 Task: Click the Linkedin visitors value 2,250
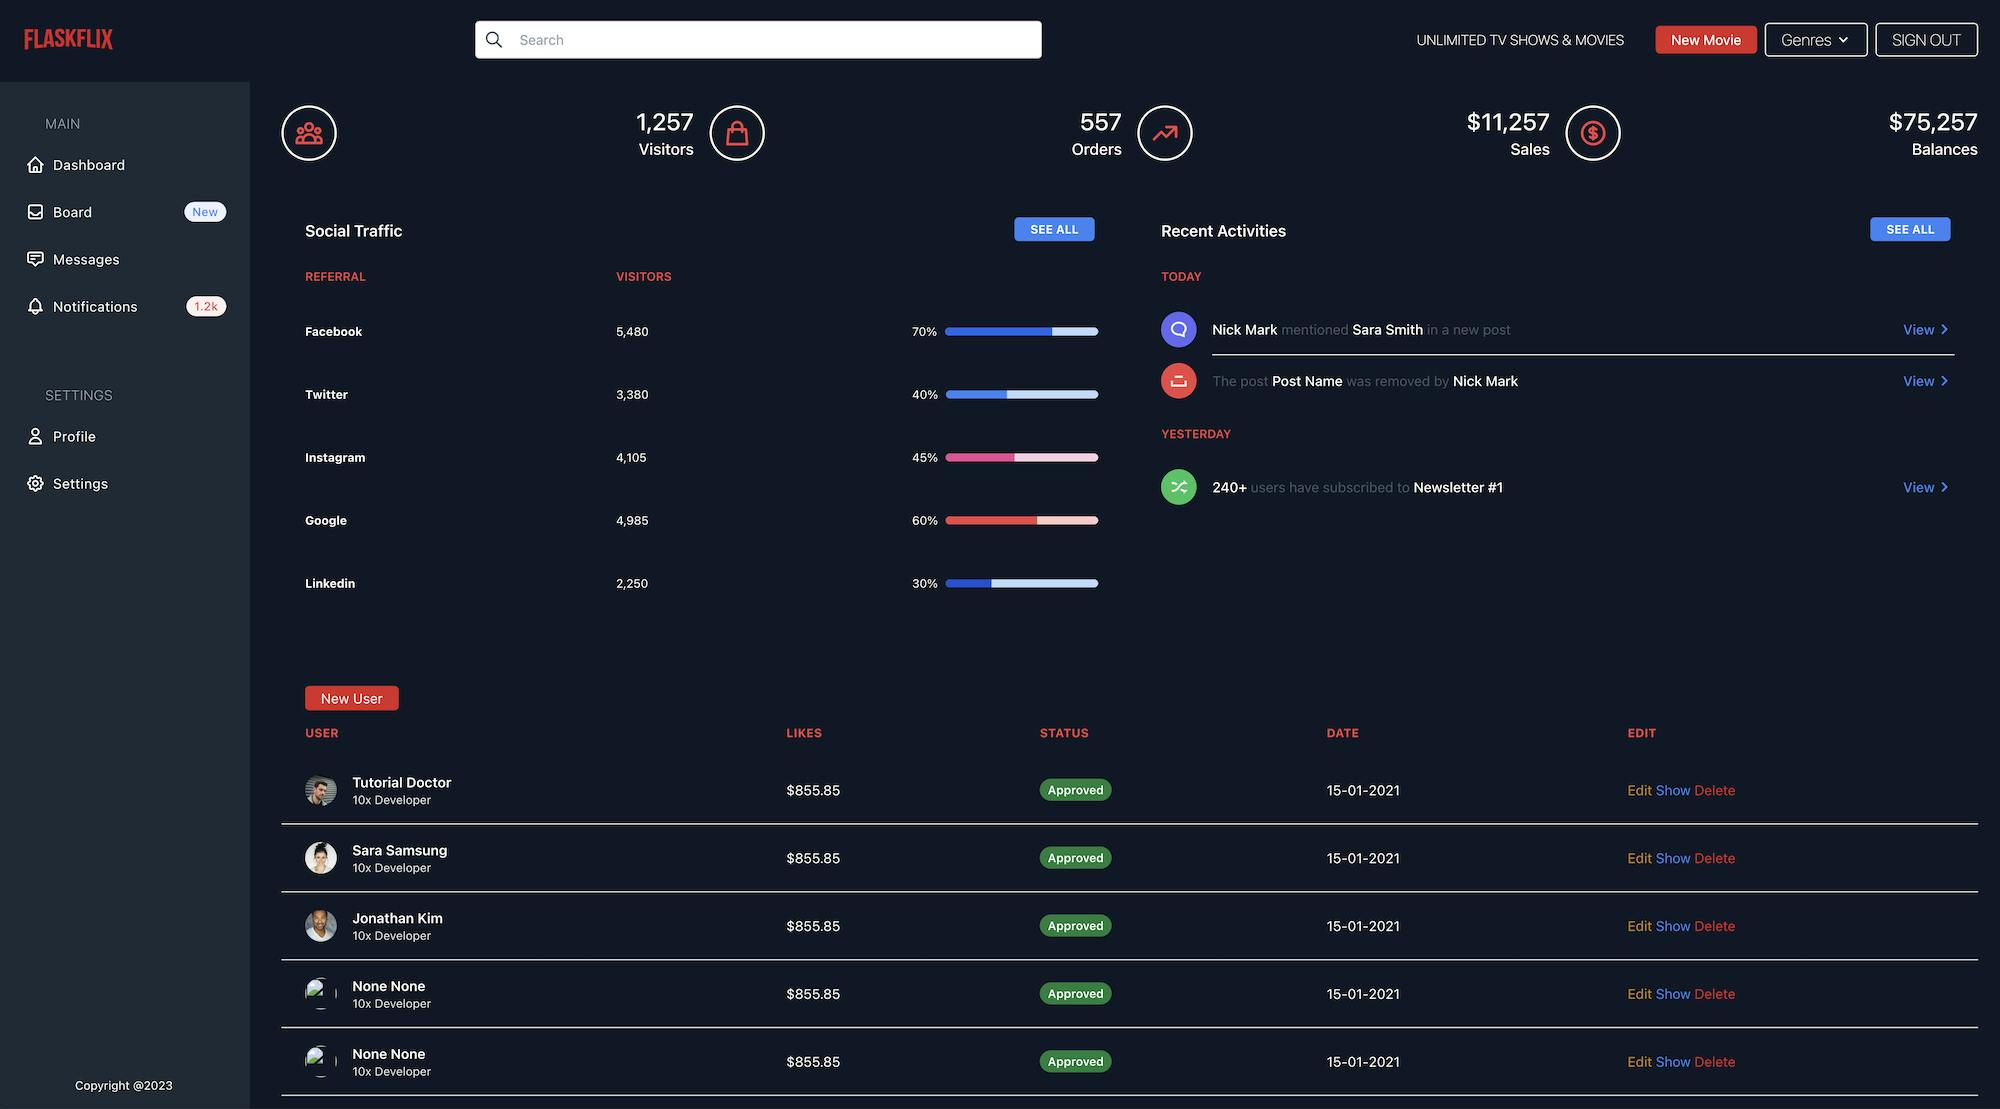coord(632,583)
